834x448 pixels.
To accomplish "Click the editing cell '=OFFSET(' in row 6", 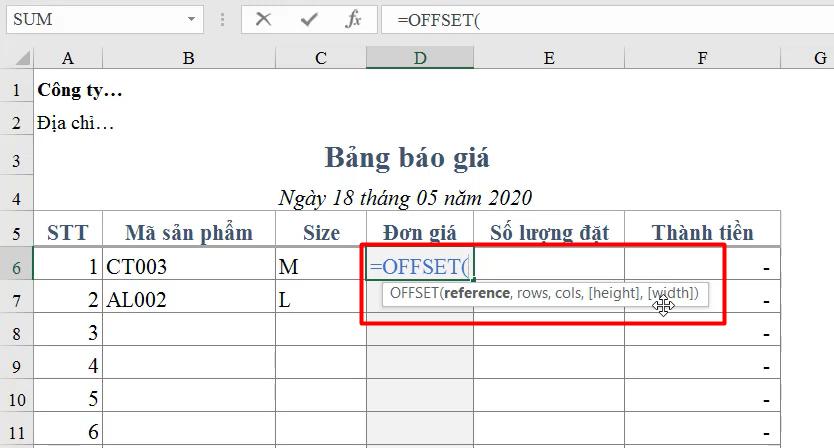I will click(x=420, y=266).
